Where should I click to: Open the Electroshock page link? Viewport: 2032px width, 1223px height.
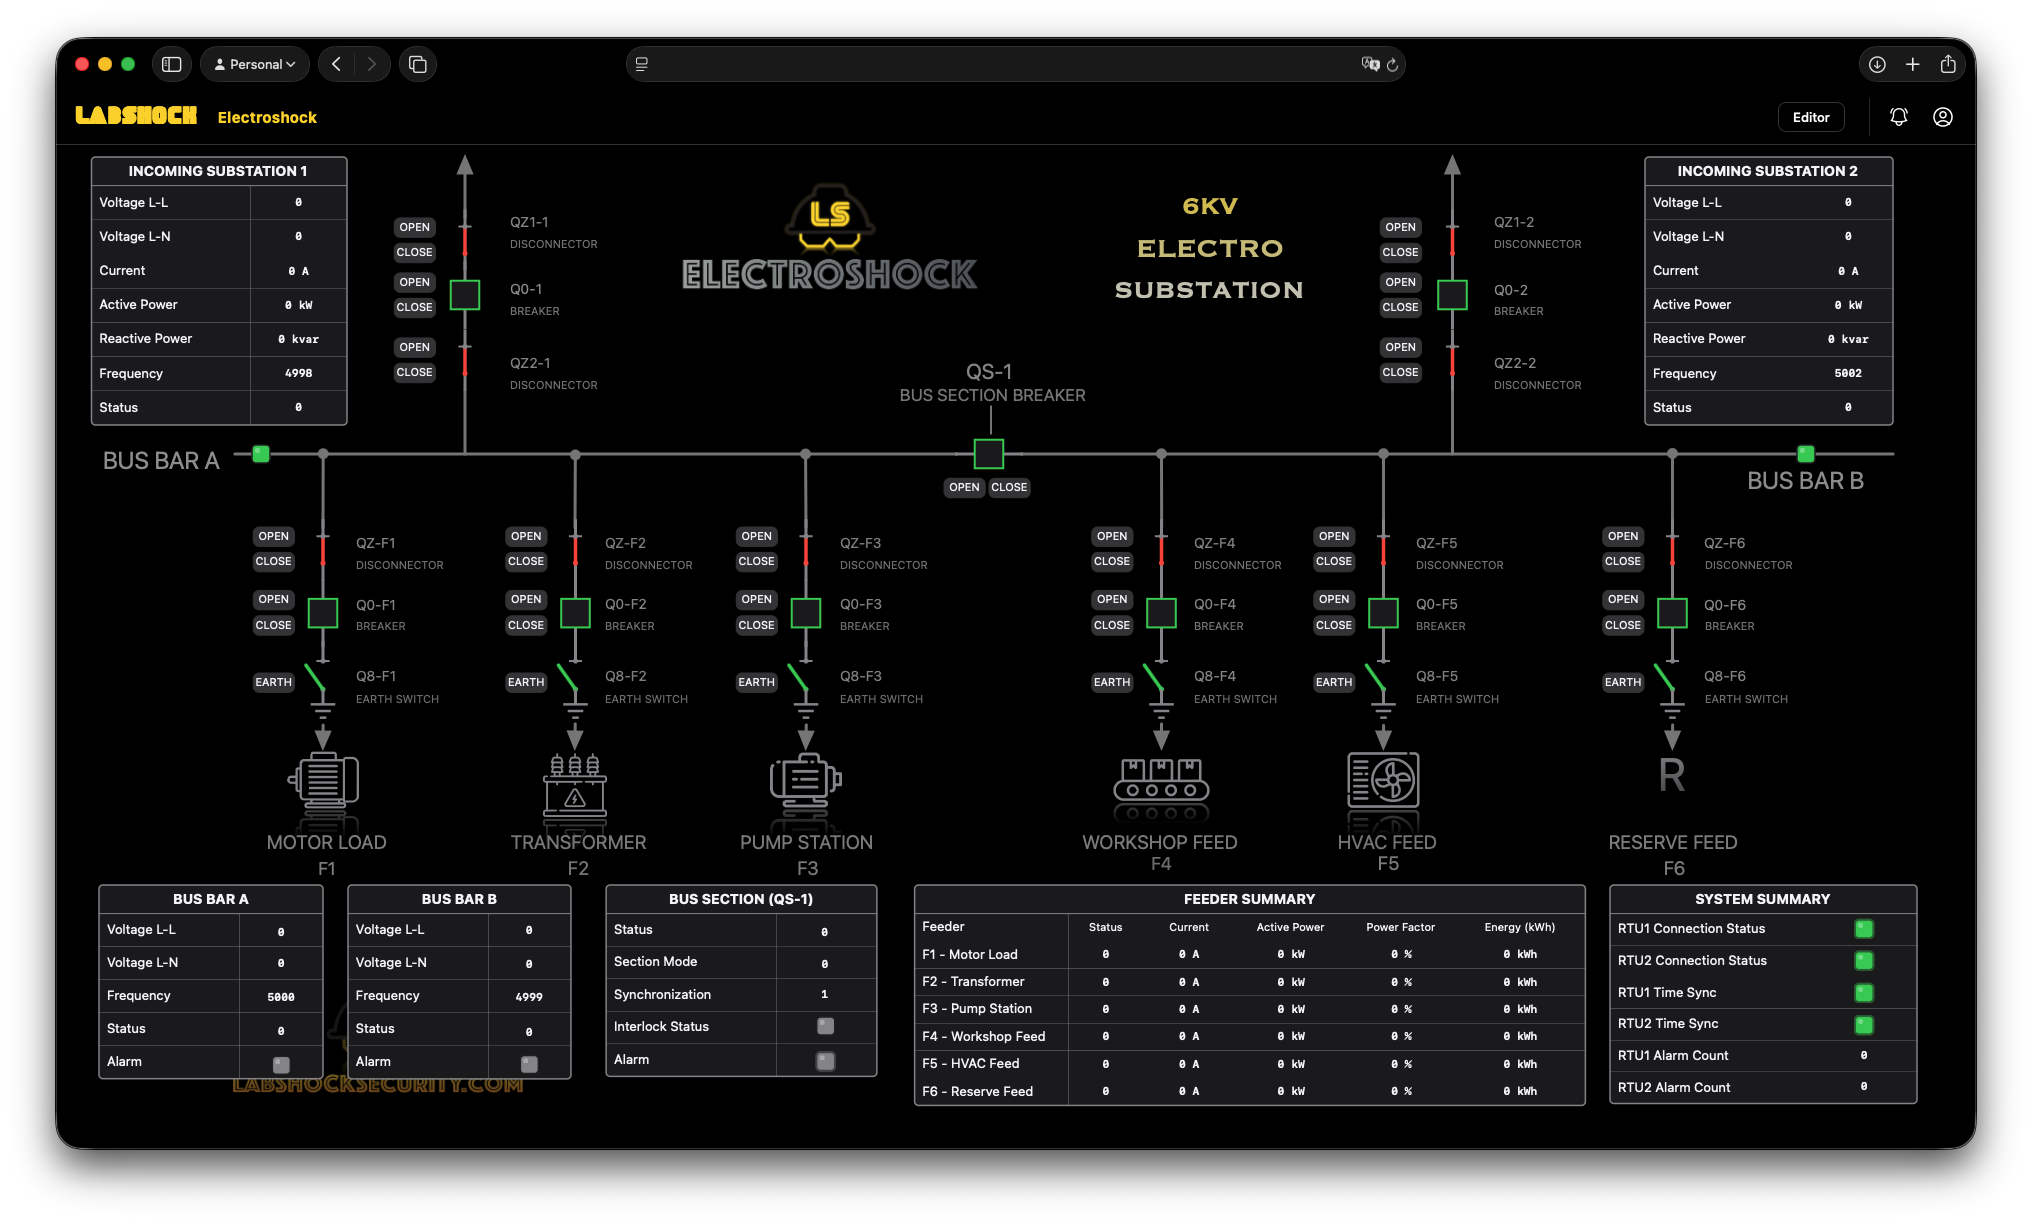pos(267,117)
